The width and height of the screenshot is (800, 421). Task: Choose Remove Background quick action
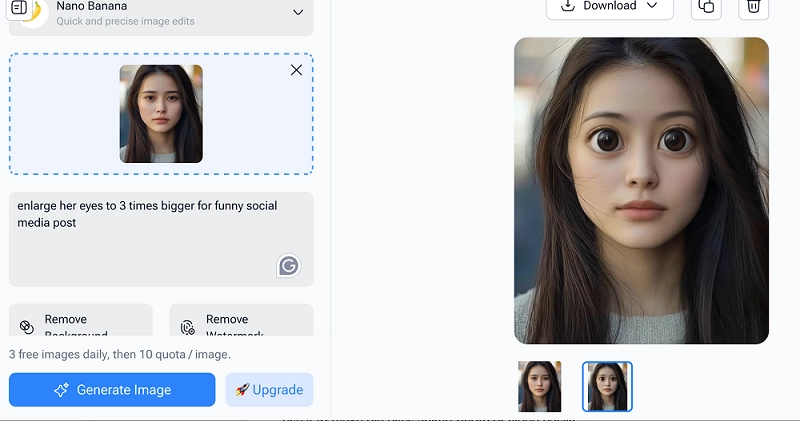[x=81, y=320]
